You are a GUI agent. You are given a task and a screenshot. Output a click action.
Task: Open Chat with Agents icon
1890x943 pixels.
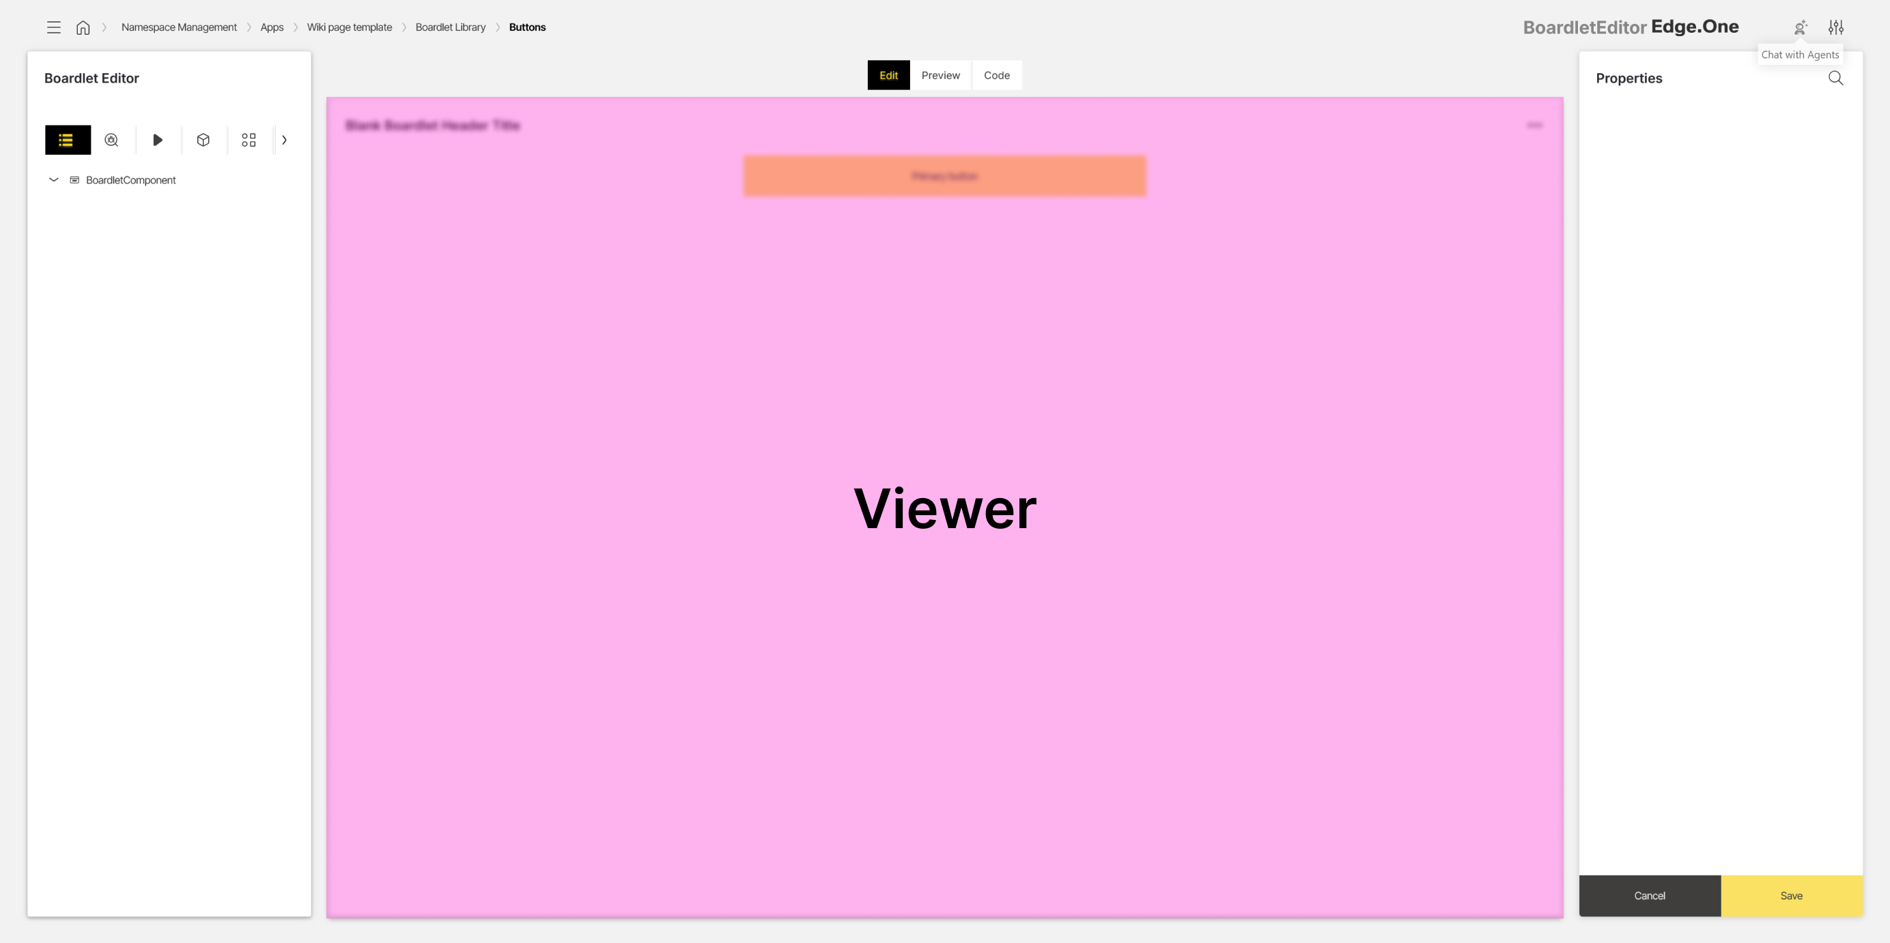pos(1800,28)
